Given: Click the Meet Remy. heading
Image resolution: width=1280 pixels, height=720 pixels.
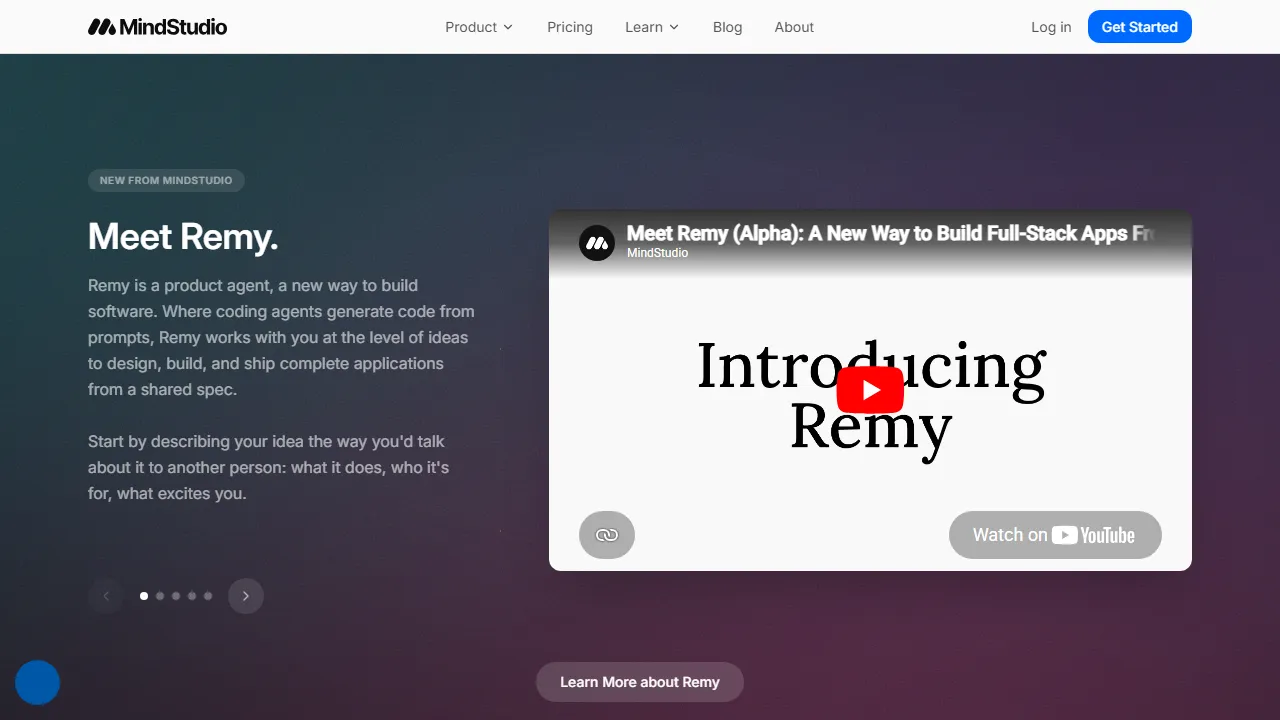Looking at the screenshot, I should point(183,237).
